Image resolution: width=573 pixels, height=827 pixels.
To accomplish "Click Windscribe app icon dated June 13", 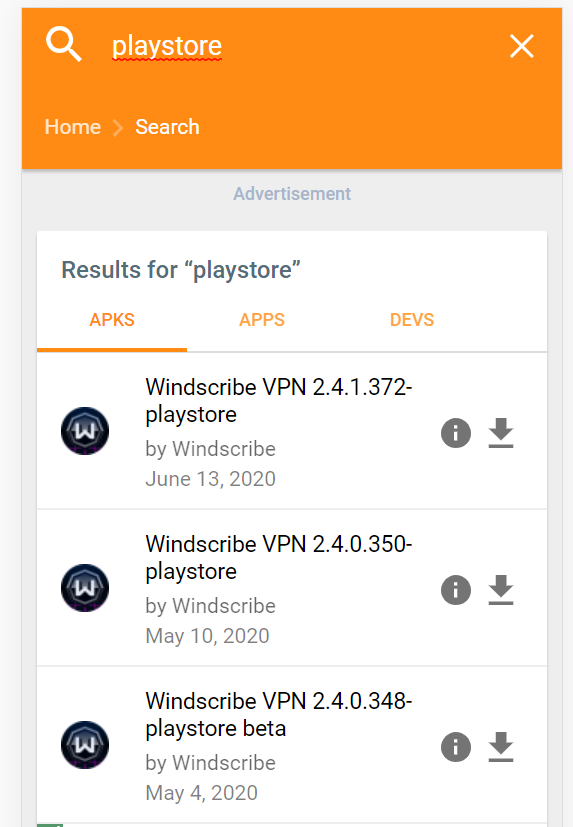I will point(85,431).
